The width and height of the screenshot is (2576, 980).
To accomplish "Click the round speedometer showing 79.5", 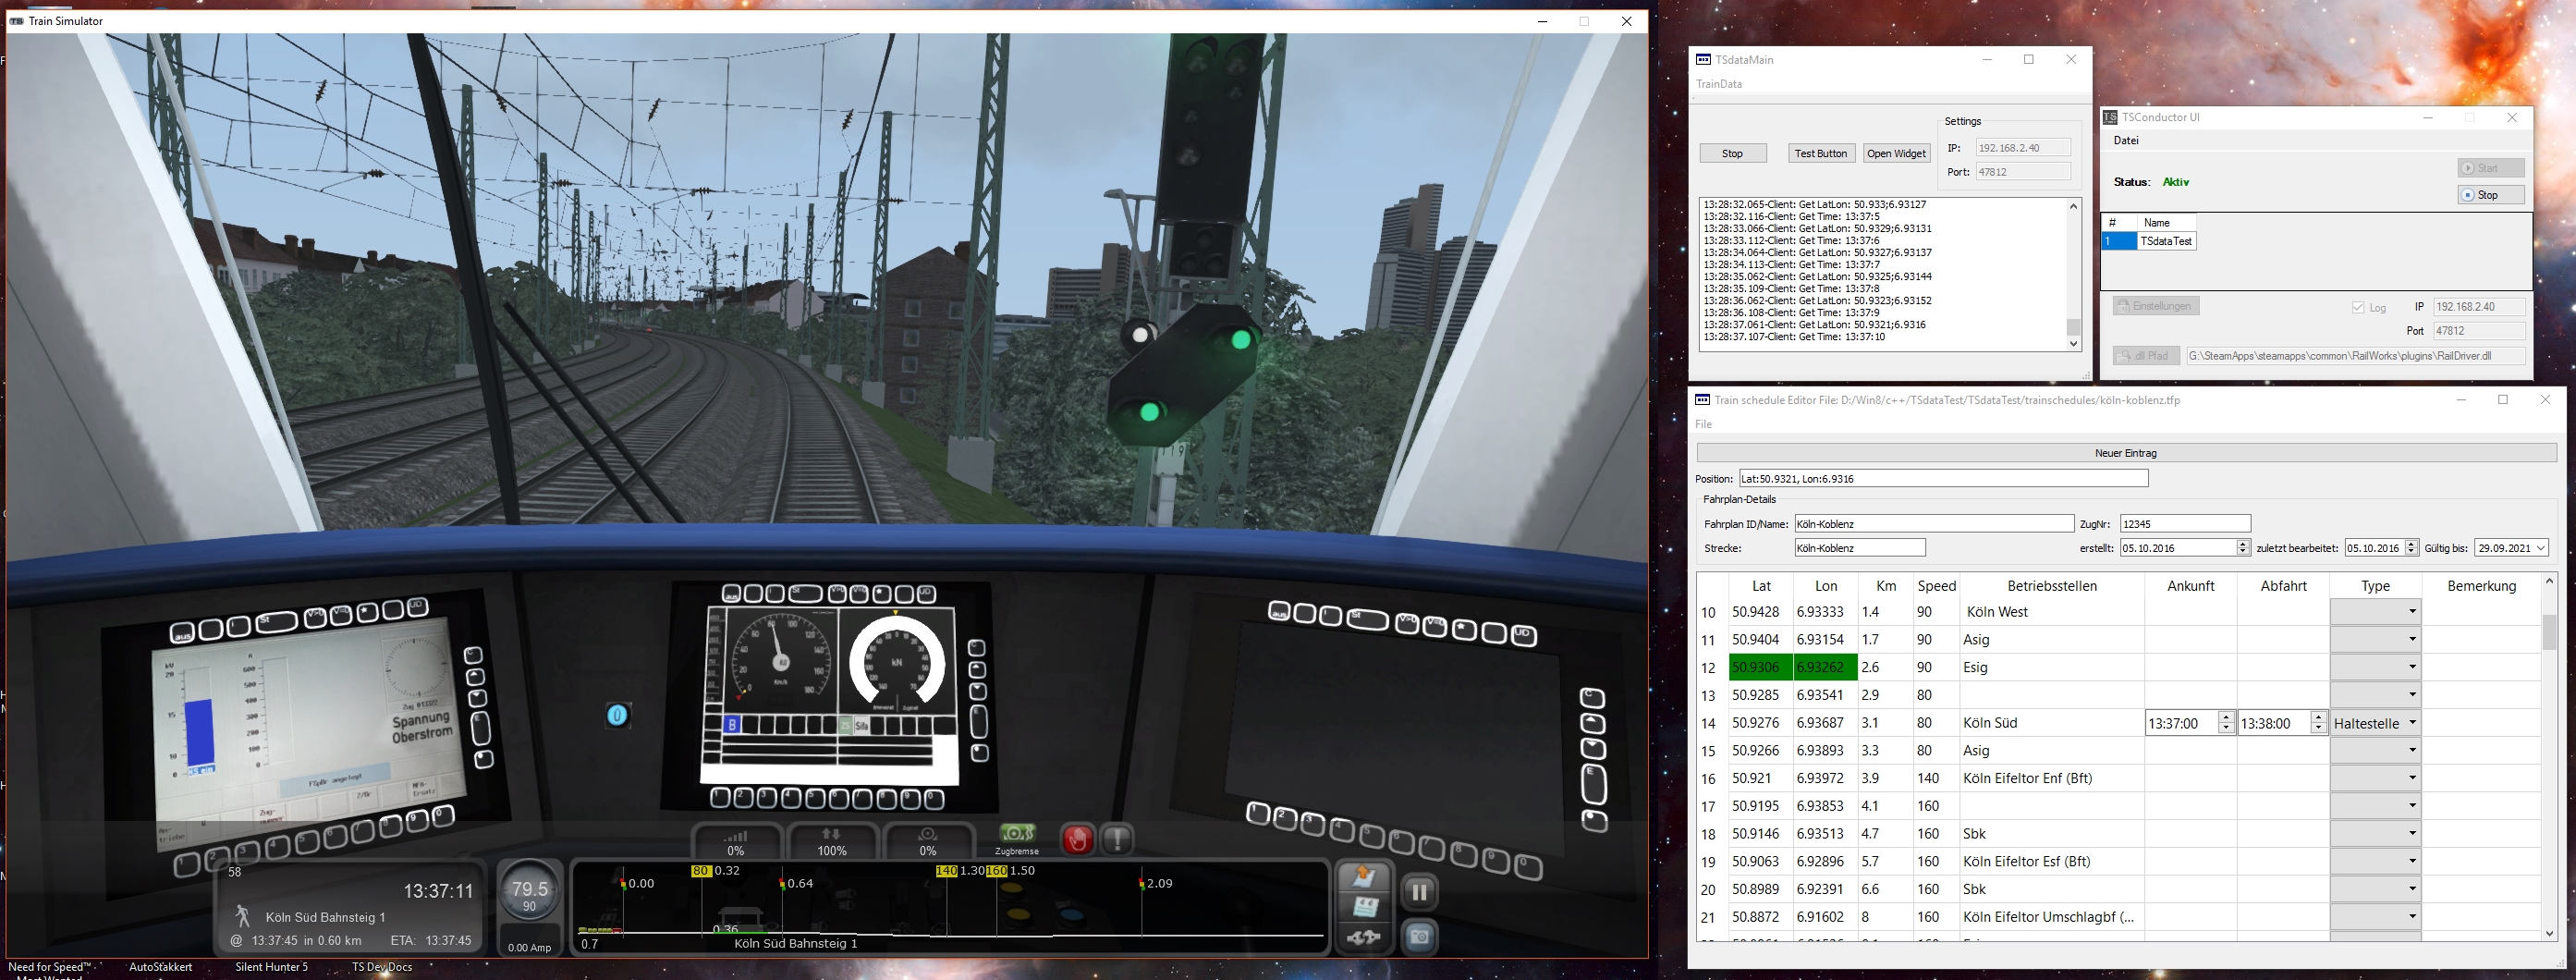I will click(529, 891).
